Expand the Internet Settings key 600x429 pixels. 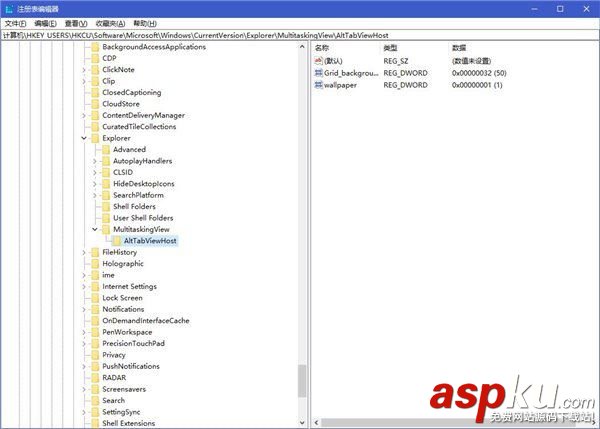[x=84, y=287]
